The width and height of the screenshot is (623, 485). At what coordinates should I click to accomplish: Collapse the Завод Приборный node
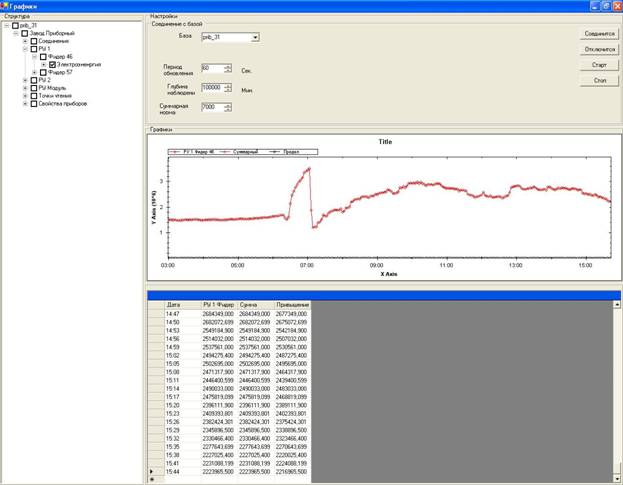point(16,33)
